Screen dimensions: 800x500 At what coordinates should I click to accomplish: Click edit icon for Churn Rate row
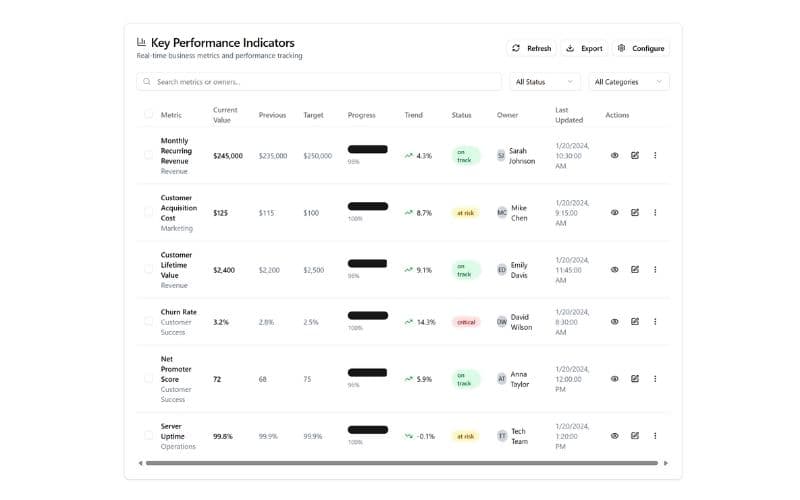point(635,322)
